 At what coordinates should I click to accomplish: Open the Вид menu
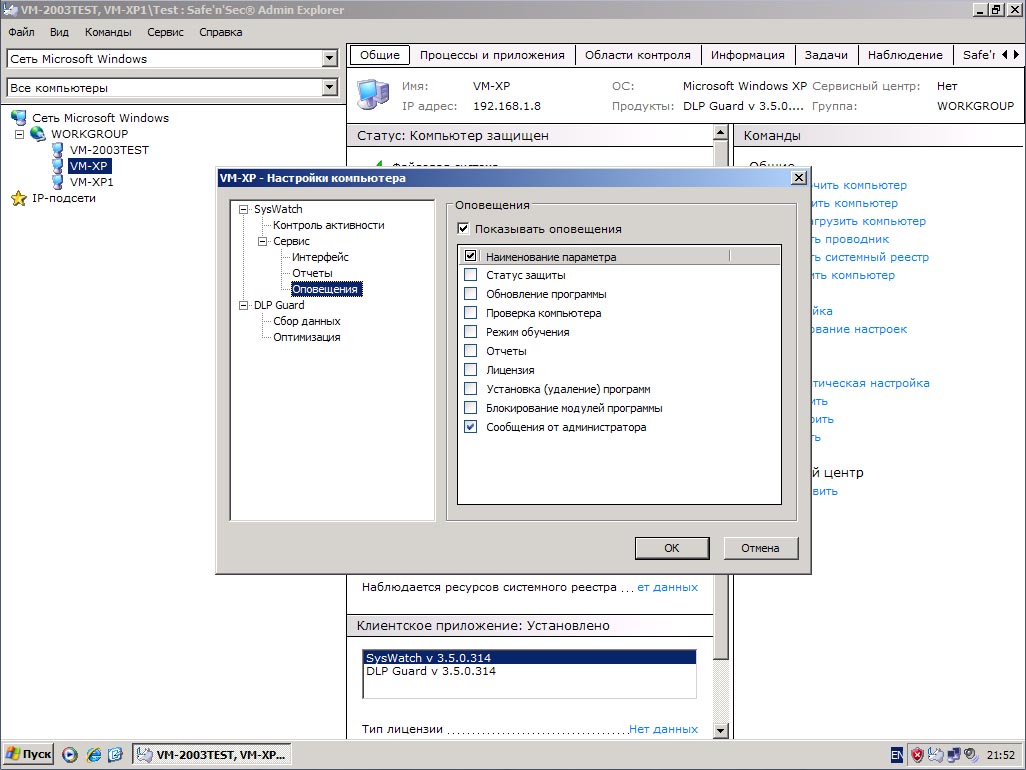[x=59, y=32]
